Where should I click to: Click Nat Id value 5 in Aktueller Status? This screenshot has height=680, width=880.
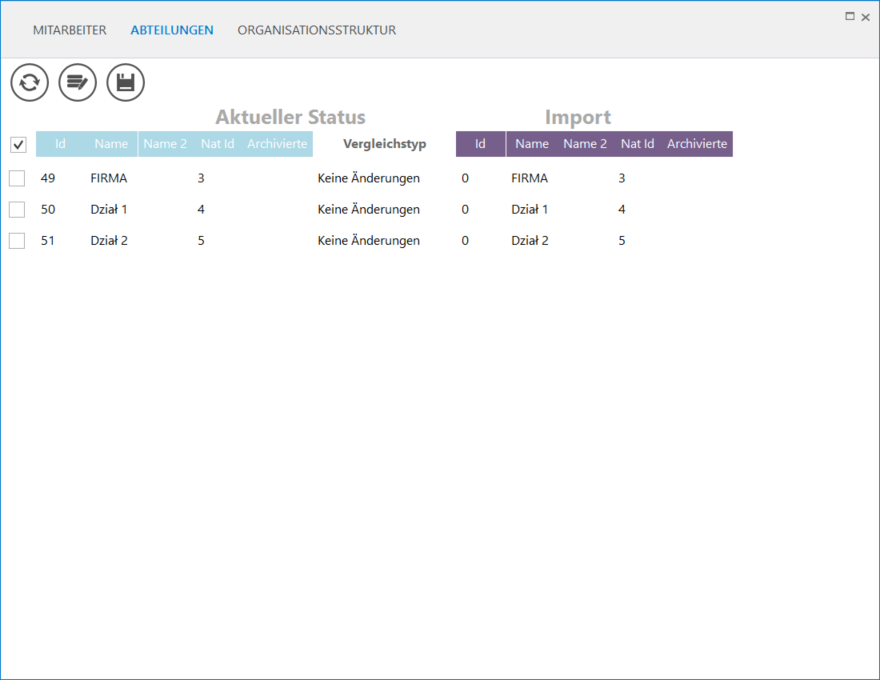[x=201, y=241]
